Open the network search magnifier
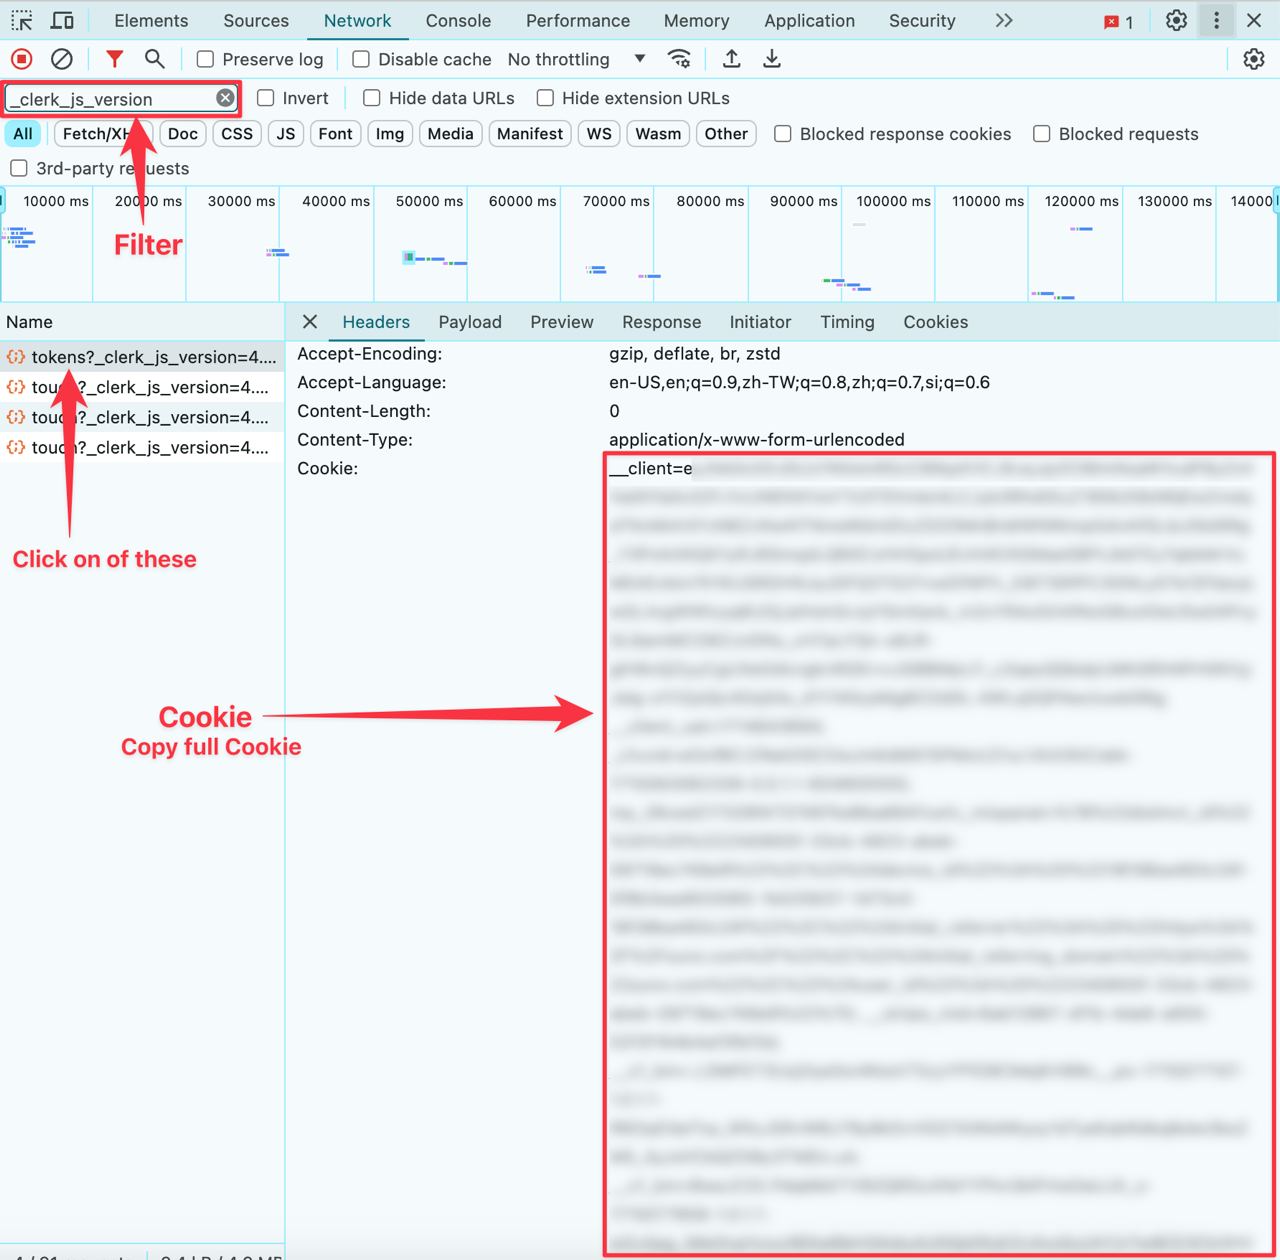The width and height of the screenshot is (1280, 1260). click(154, 59)
